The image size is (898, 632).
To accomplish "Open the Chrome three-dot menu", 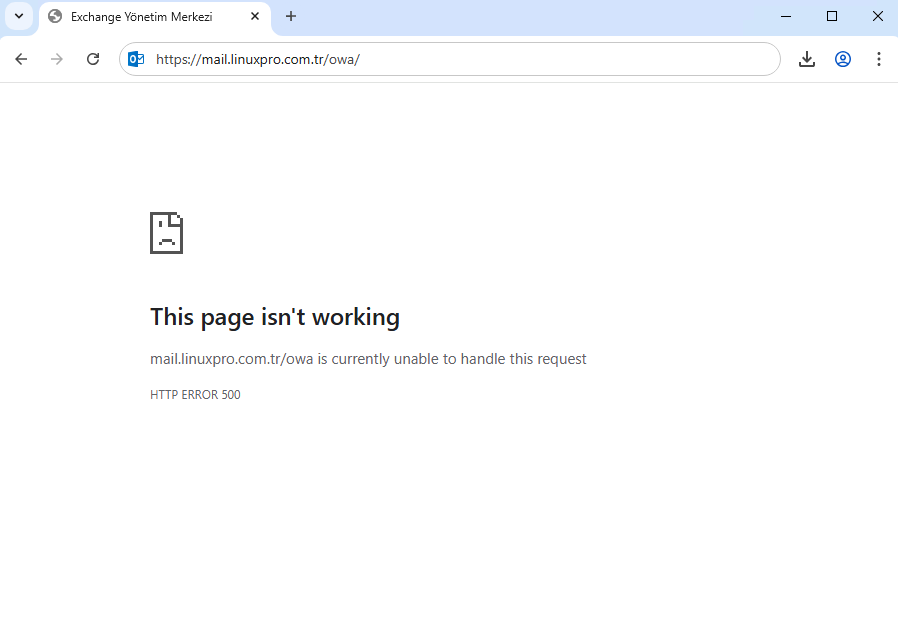I will point(879,59).
